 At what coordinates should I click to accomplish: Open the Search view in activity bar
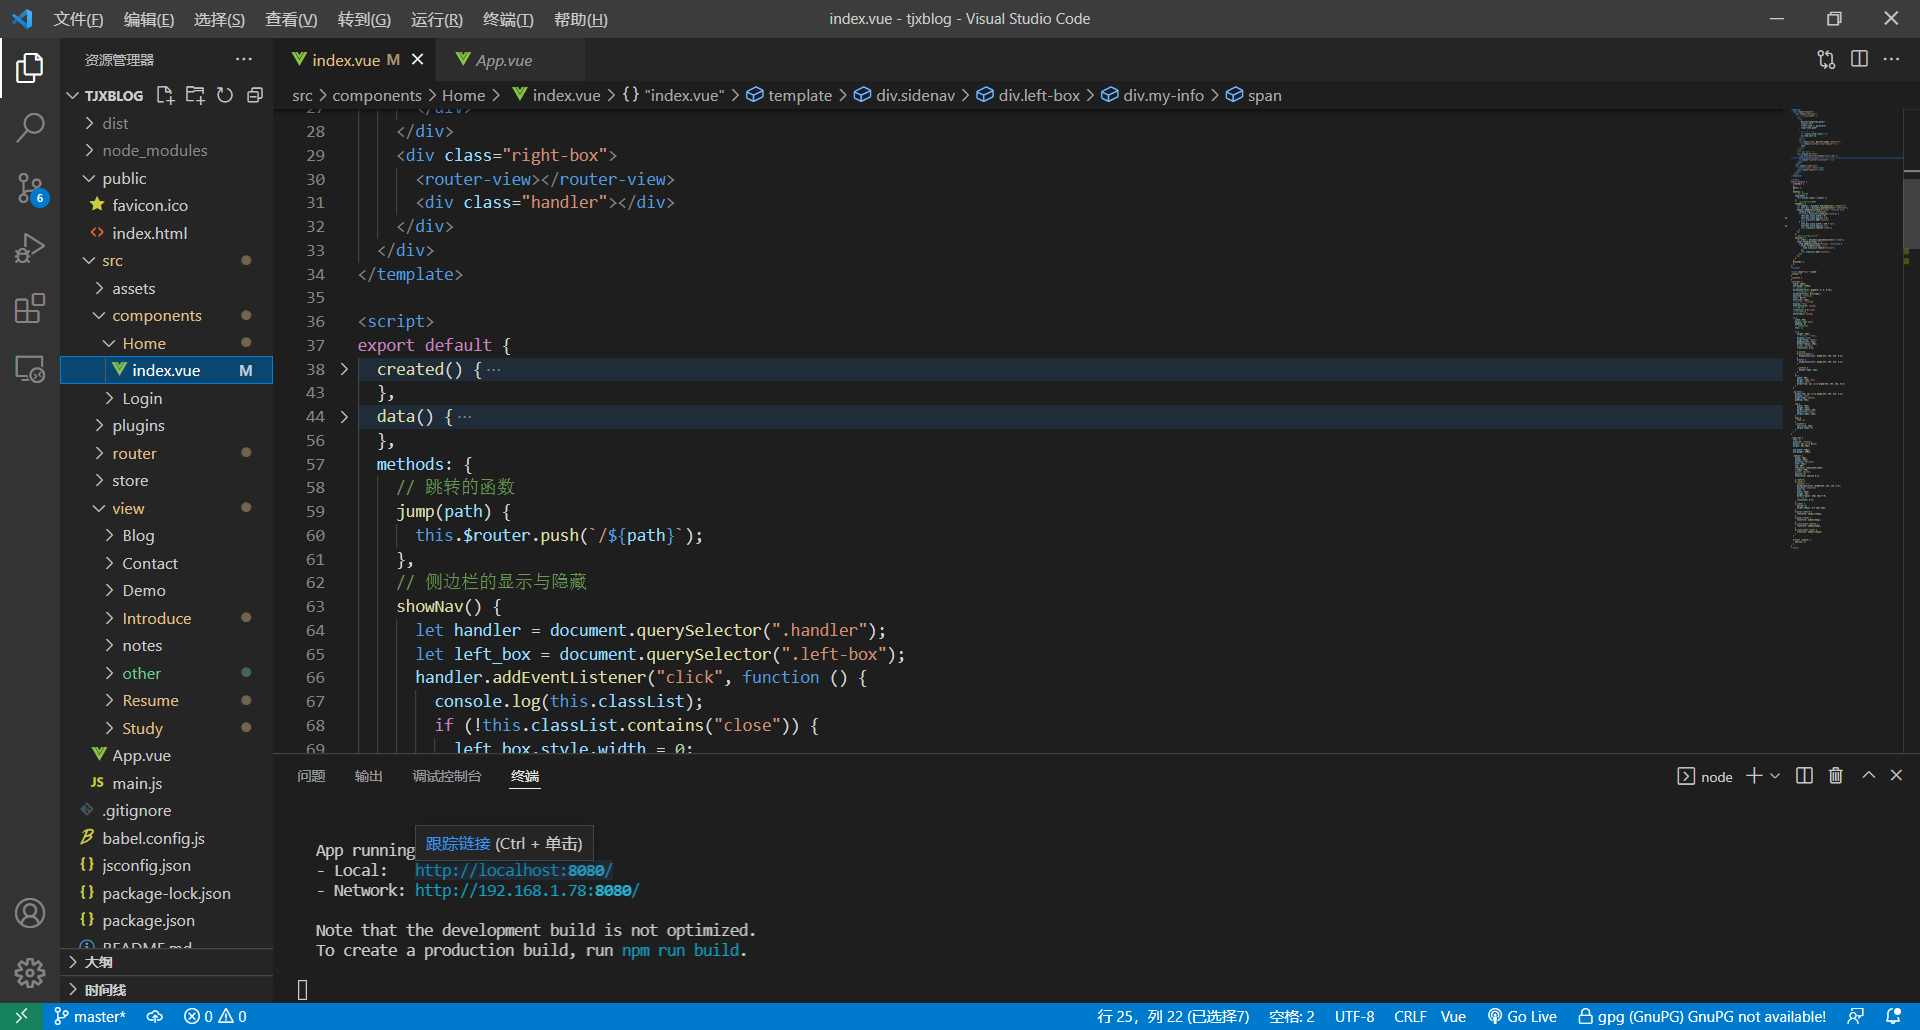pos(30,127)
